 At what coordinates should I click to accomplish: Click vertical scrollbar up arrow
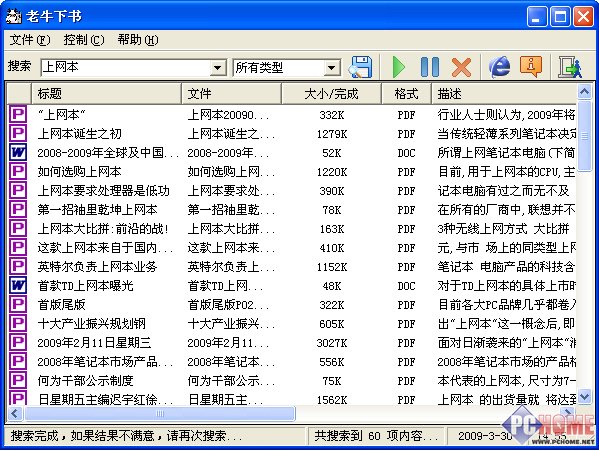(584, 92)
